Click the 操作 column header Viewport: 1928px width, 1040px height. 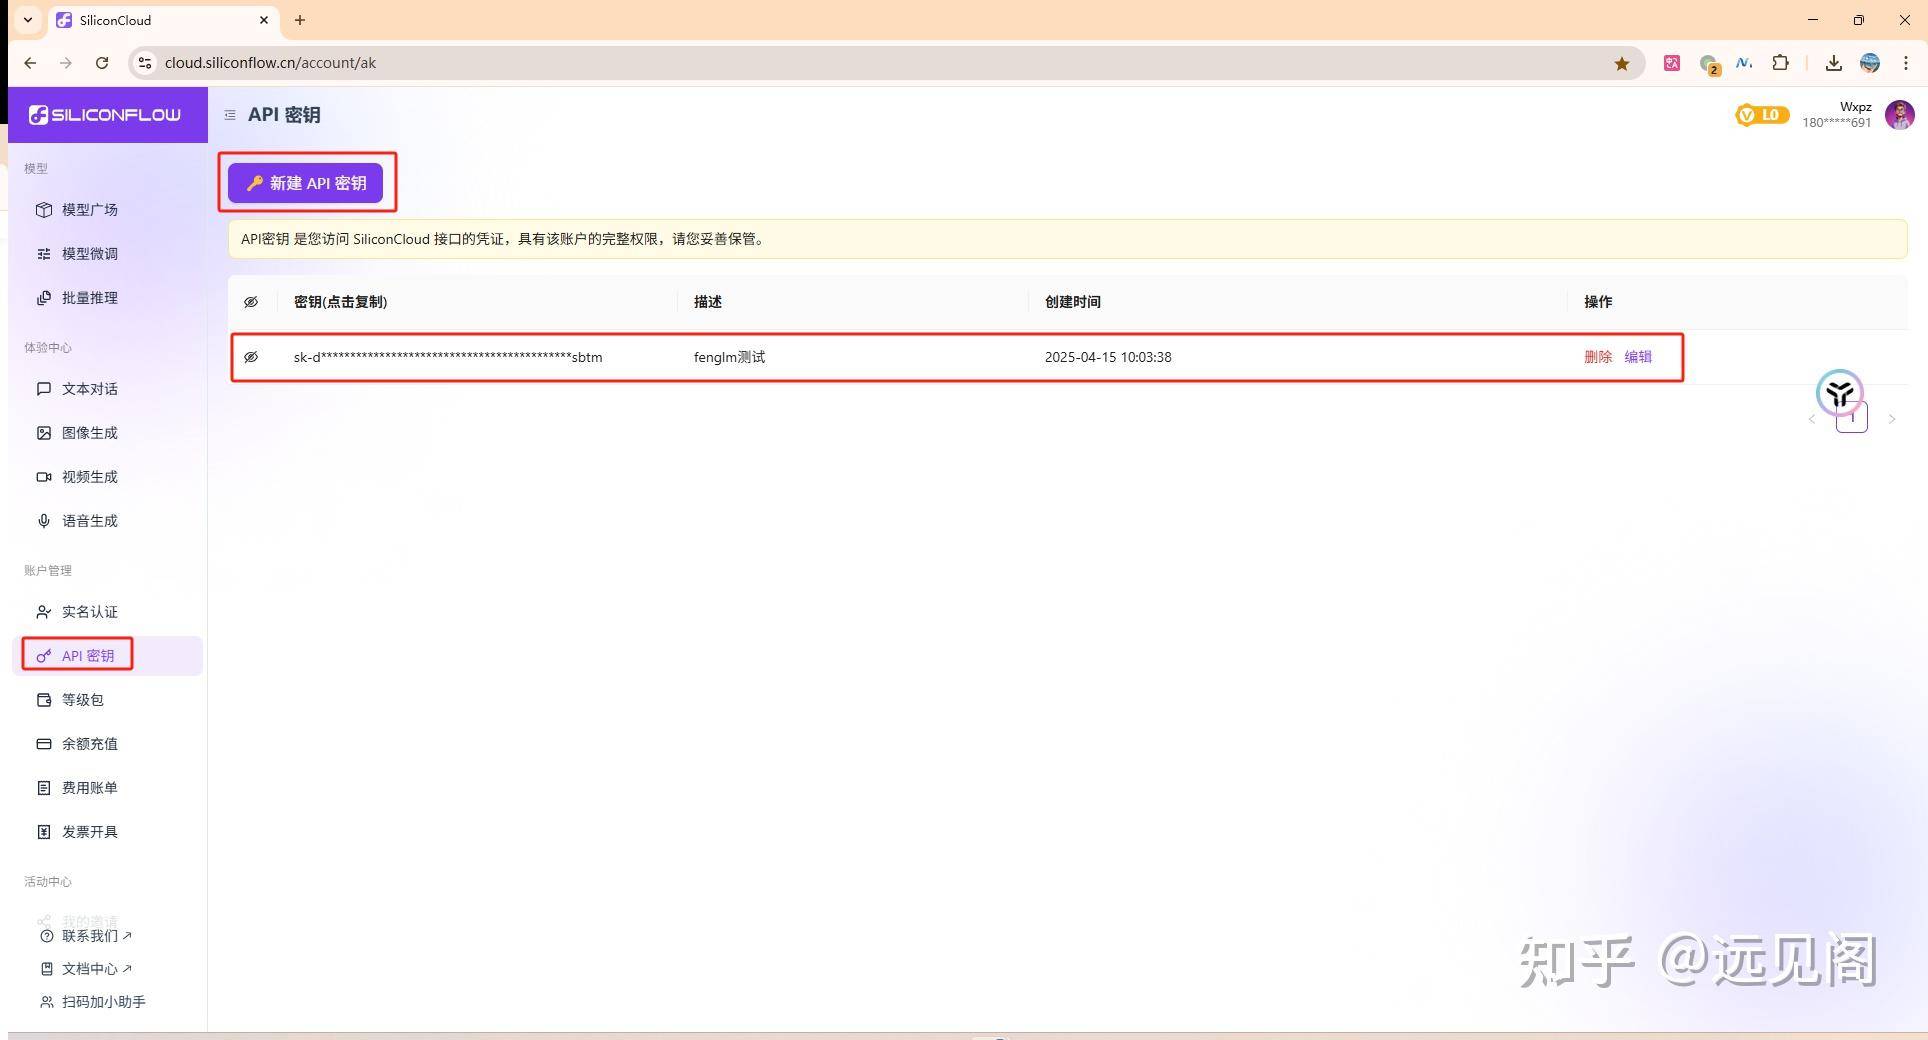point(1598,302)
